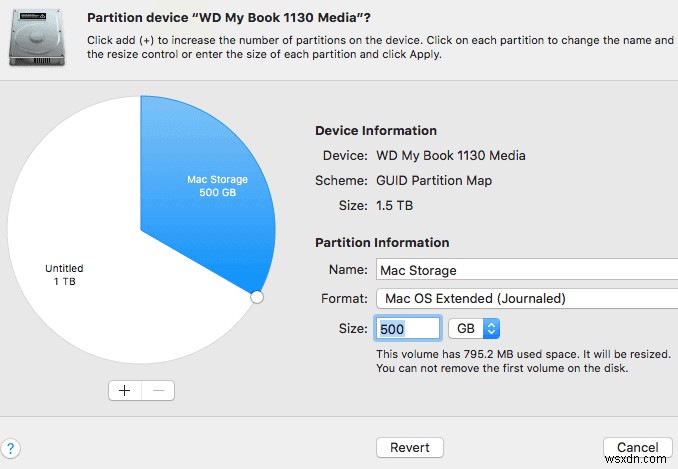
Task: Click the pie chart resize handle
Action: point(256,297)
